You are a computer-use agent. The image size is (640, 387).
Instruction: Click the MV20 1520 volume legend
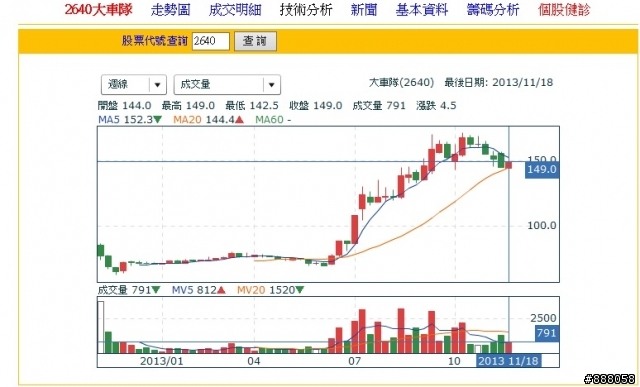270,290
